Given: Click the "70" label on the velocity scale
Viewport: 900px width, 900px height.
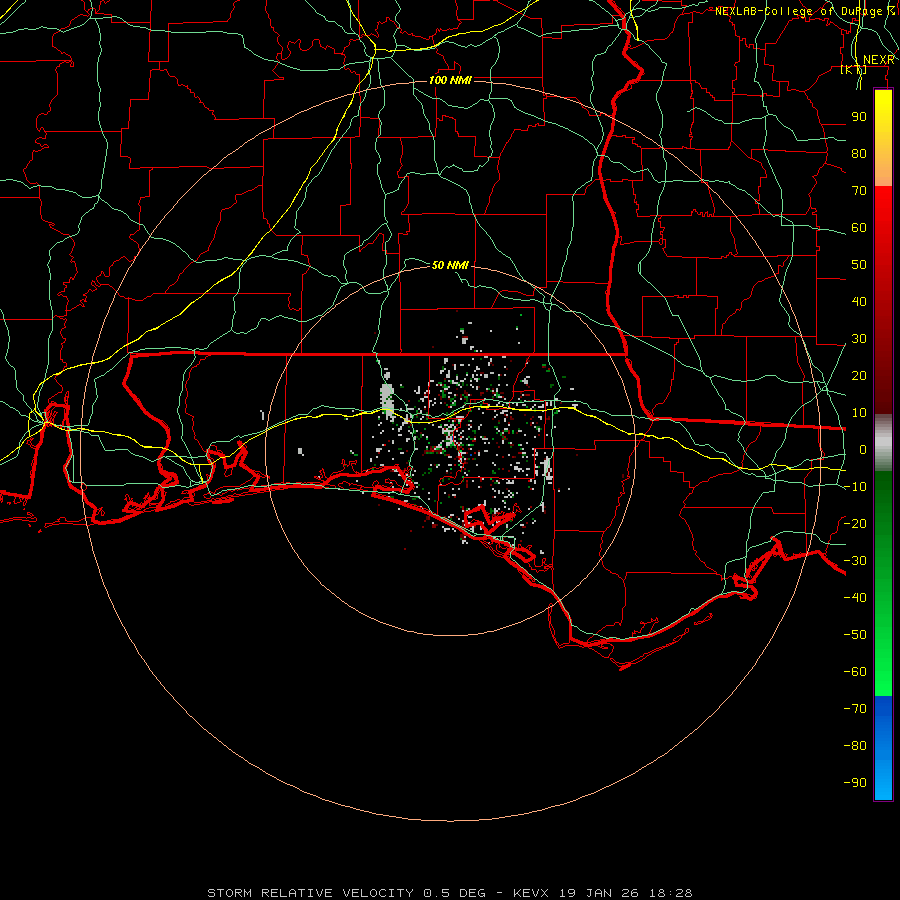Looking at the screenshot, I should click(859, 191).
